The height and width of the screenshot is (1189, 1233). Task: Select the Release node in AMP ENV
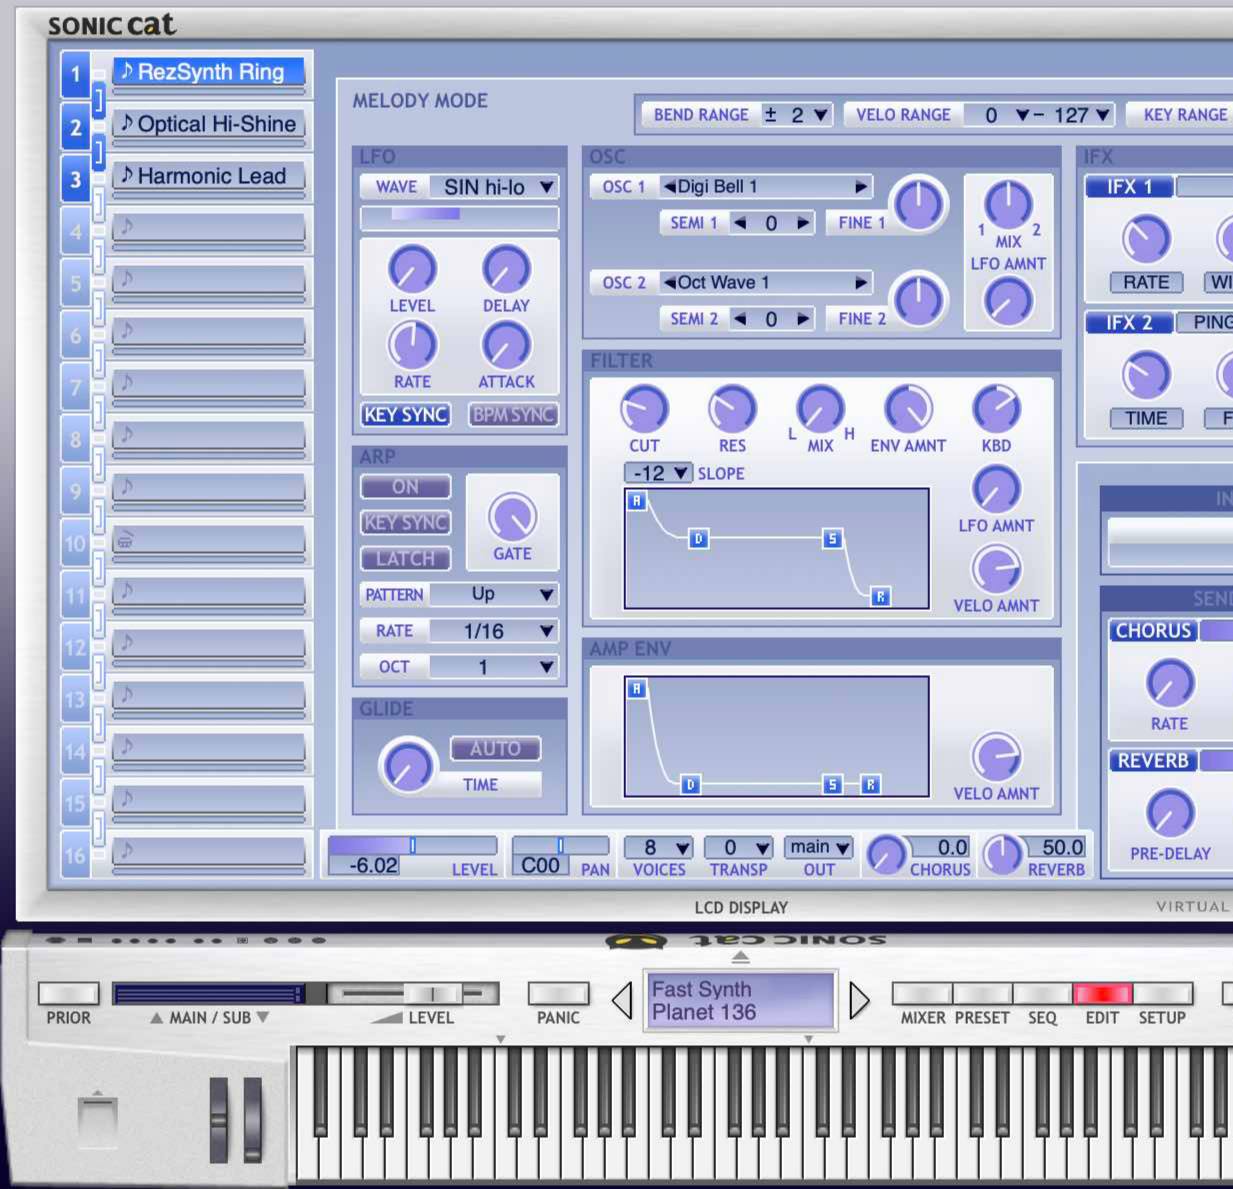(x=870, y=785)
